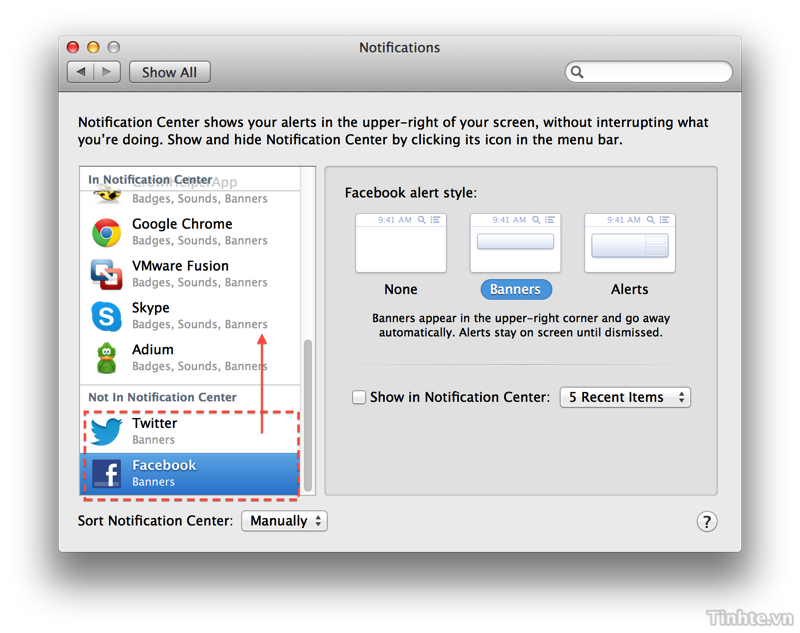Image resolution: width=800 pixels, height=633 pixels.
Task: Select Google Chrome row in the list
Action: (190, 233)
